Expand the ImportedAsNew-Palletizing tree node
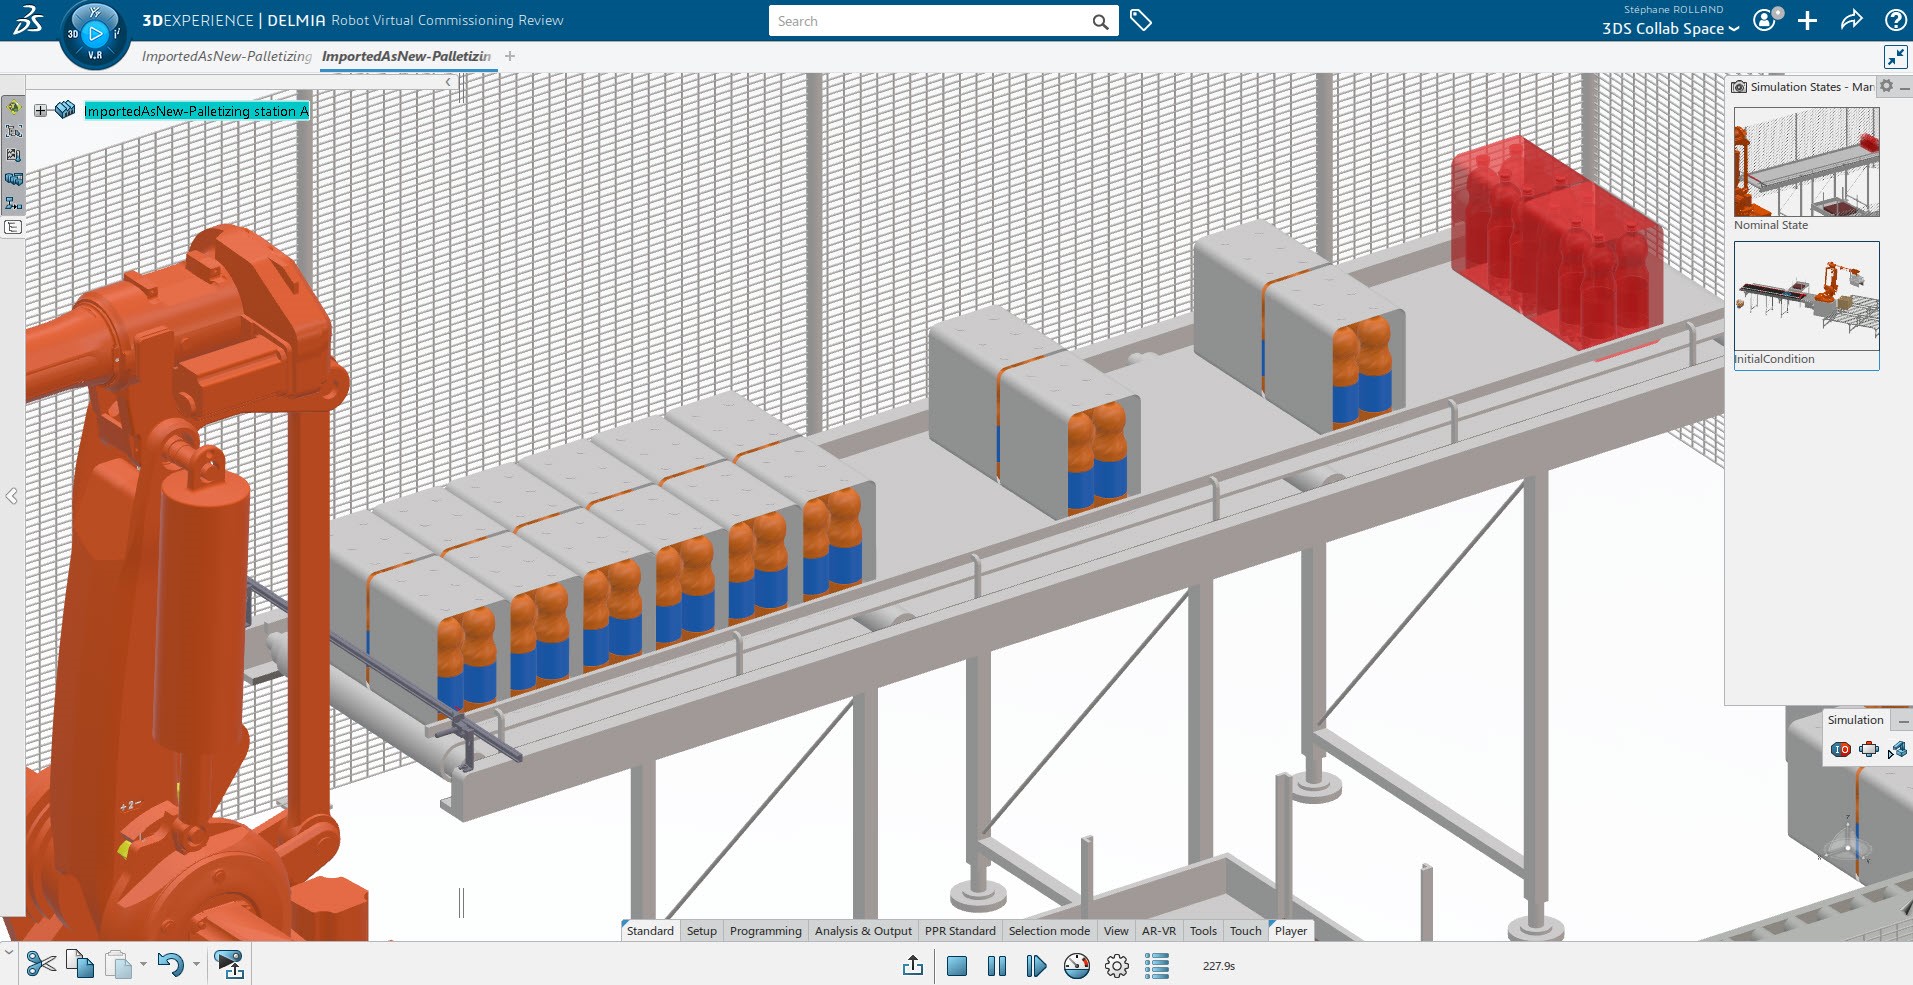 pyautogui.click(x=41, y=111)
